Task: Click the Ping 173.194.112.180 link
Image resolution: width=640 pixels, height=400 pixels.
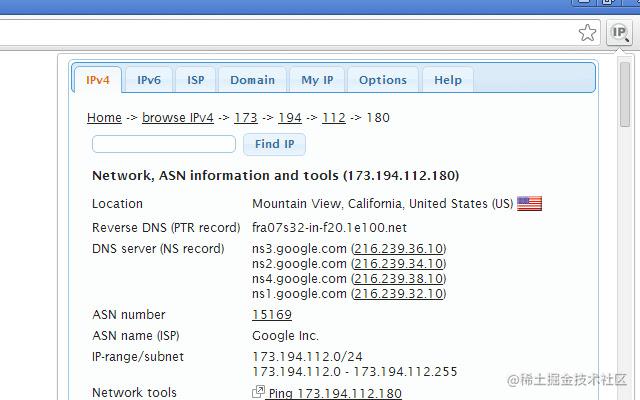Action: tap(335, 393)
